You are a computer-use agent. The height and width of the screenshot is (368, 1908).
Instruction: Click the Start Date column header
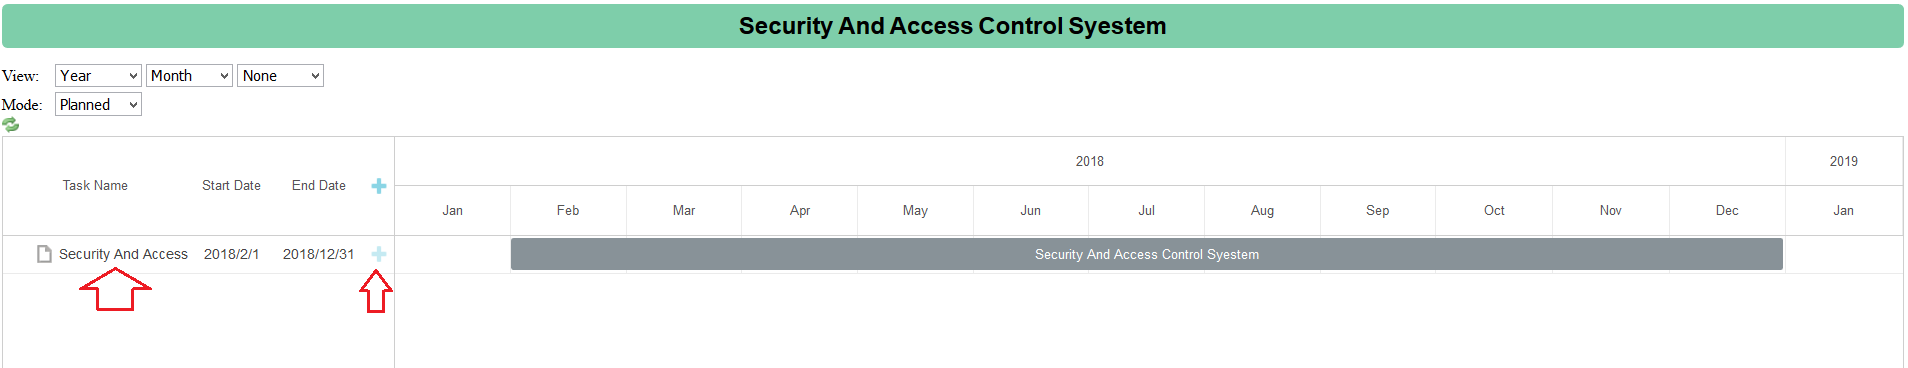[x=231, y=186]
